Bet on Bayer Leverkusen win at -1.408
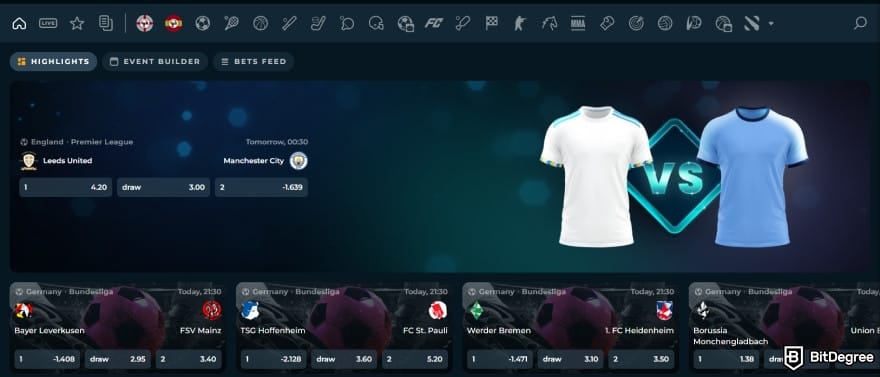Screen dimensions: 880x377 (47, 359)
